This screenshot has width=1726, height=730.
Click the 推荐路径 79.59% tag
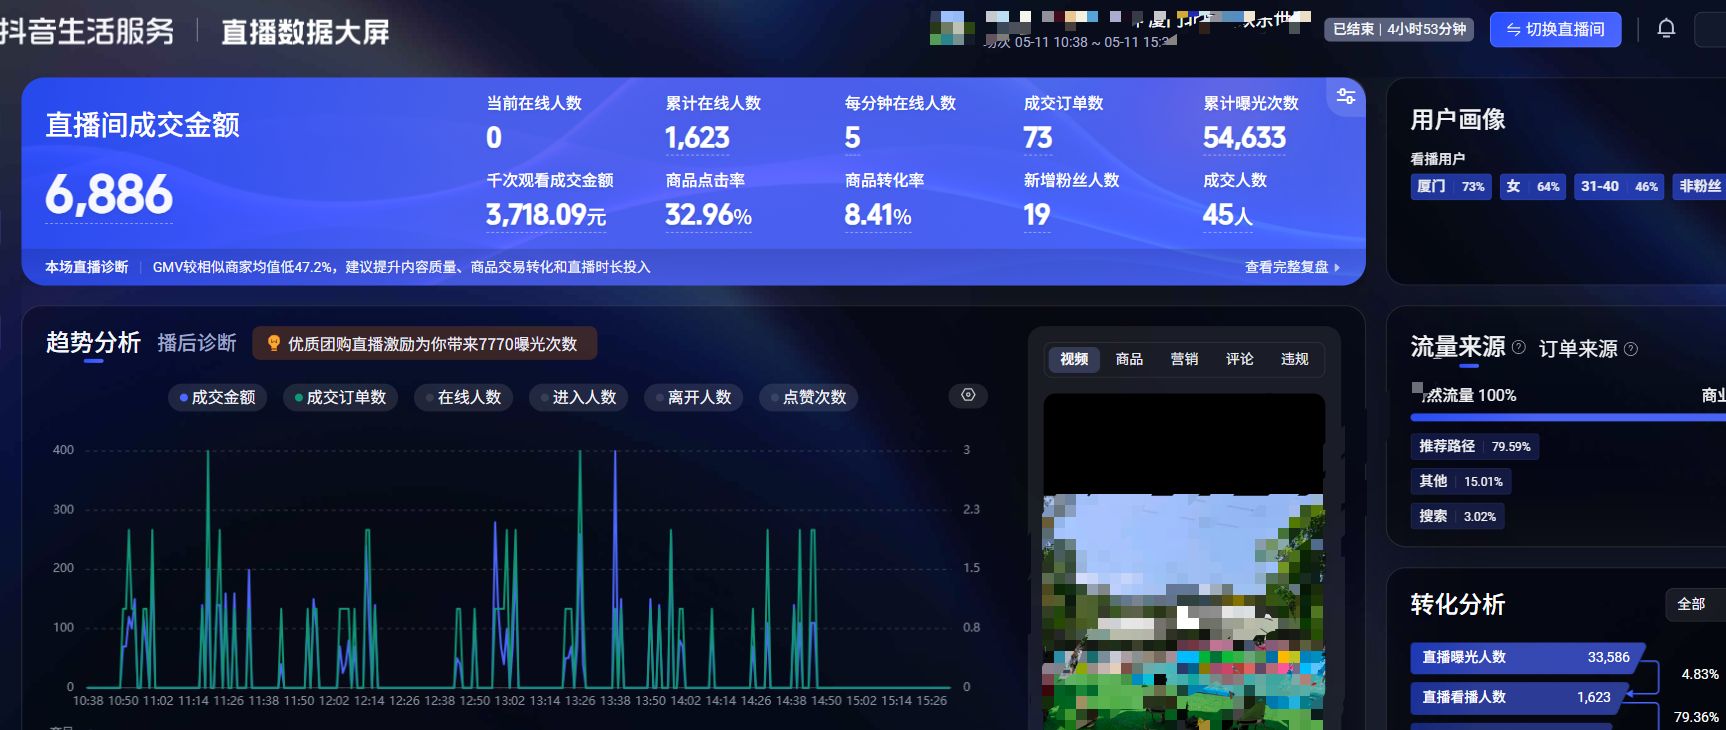(x=1474, y=446)
